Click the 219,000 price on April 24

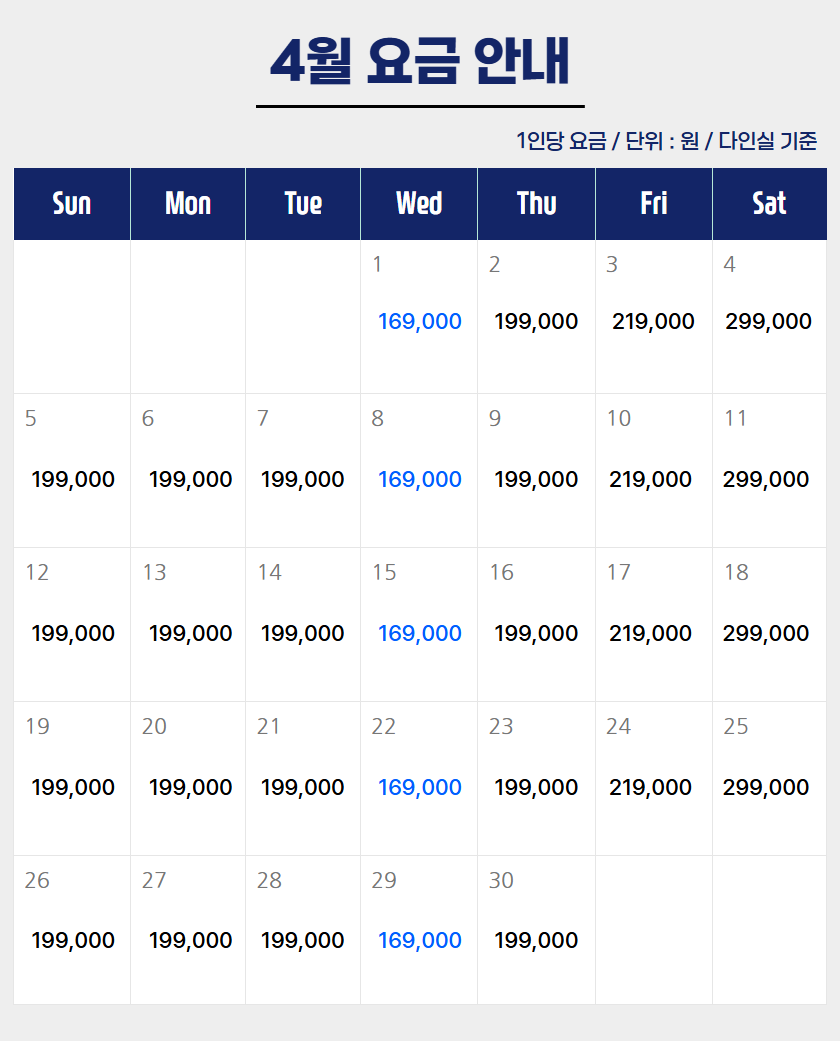(650, 788)
